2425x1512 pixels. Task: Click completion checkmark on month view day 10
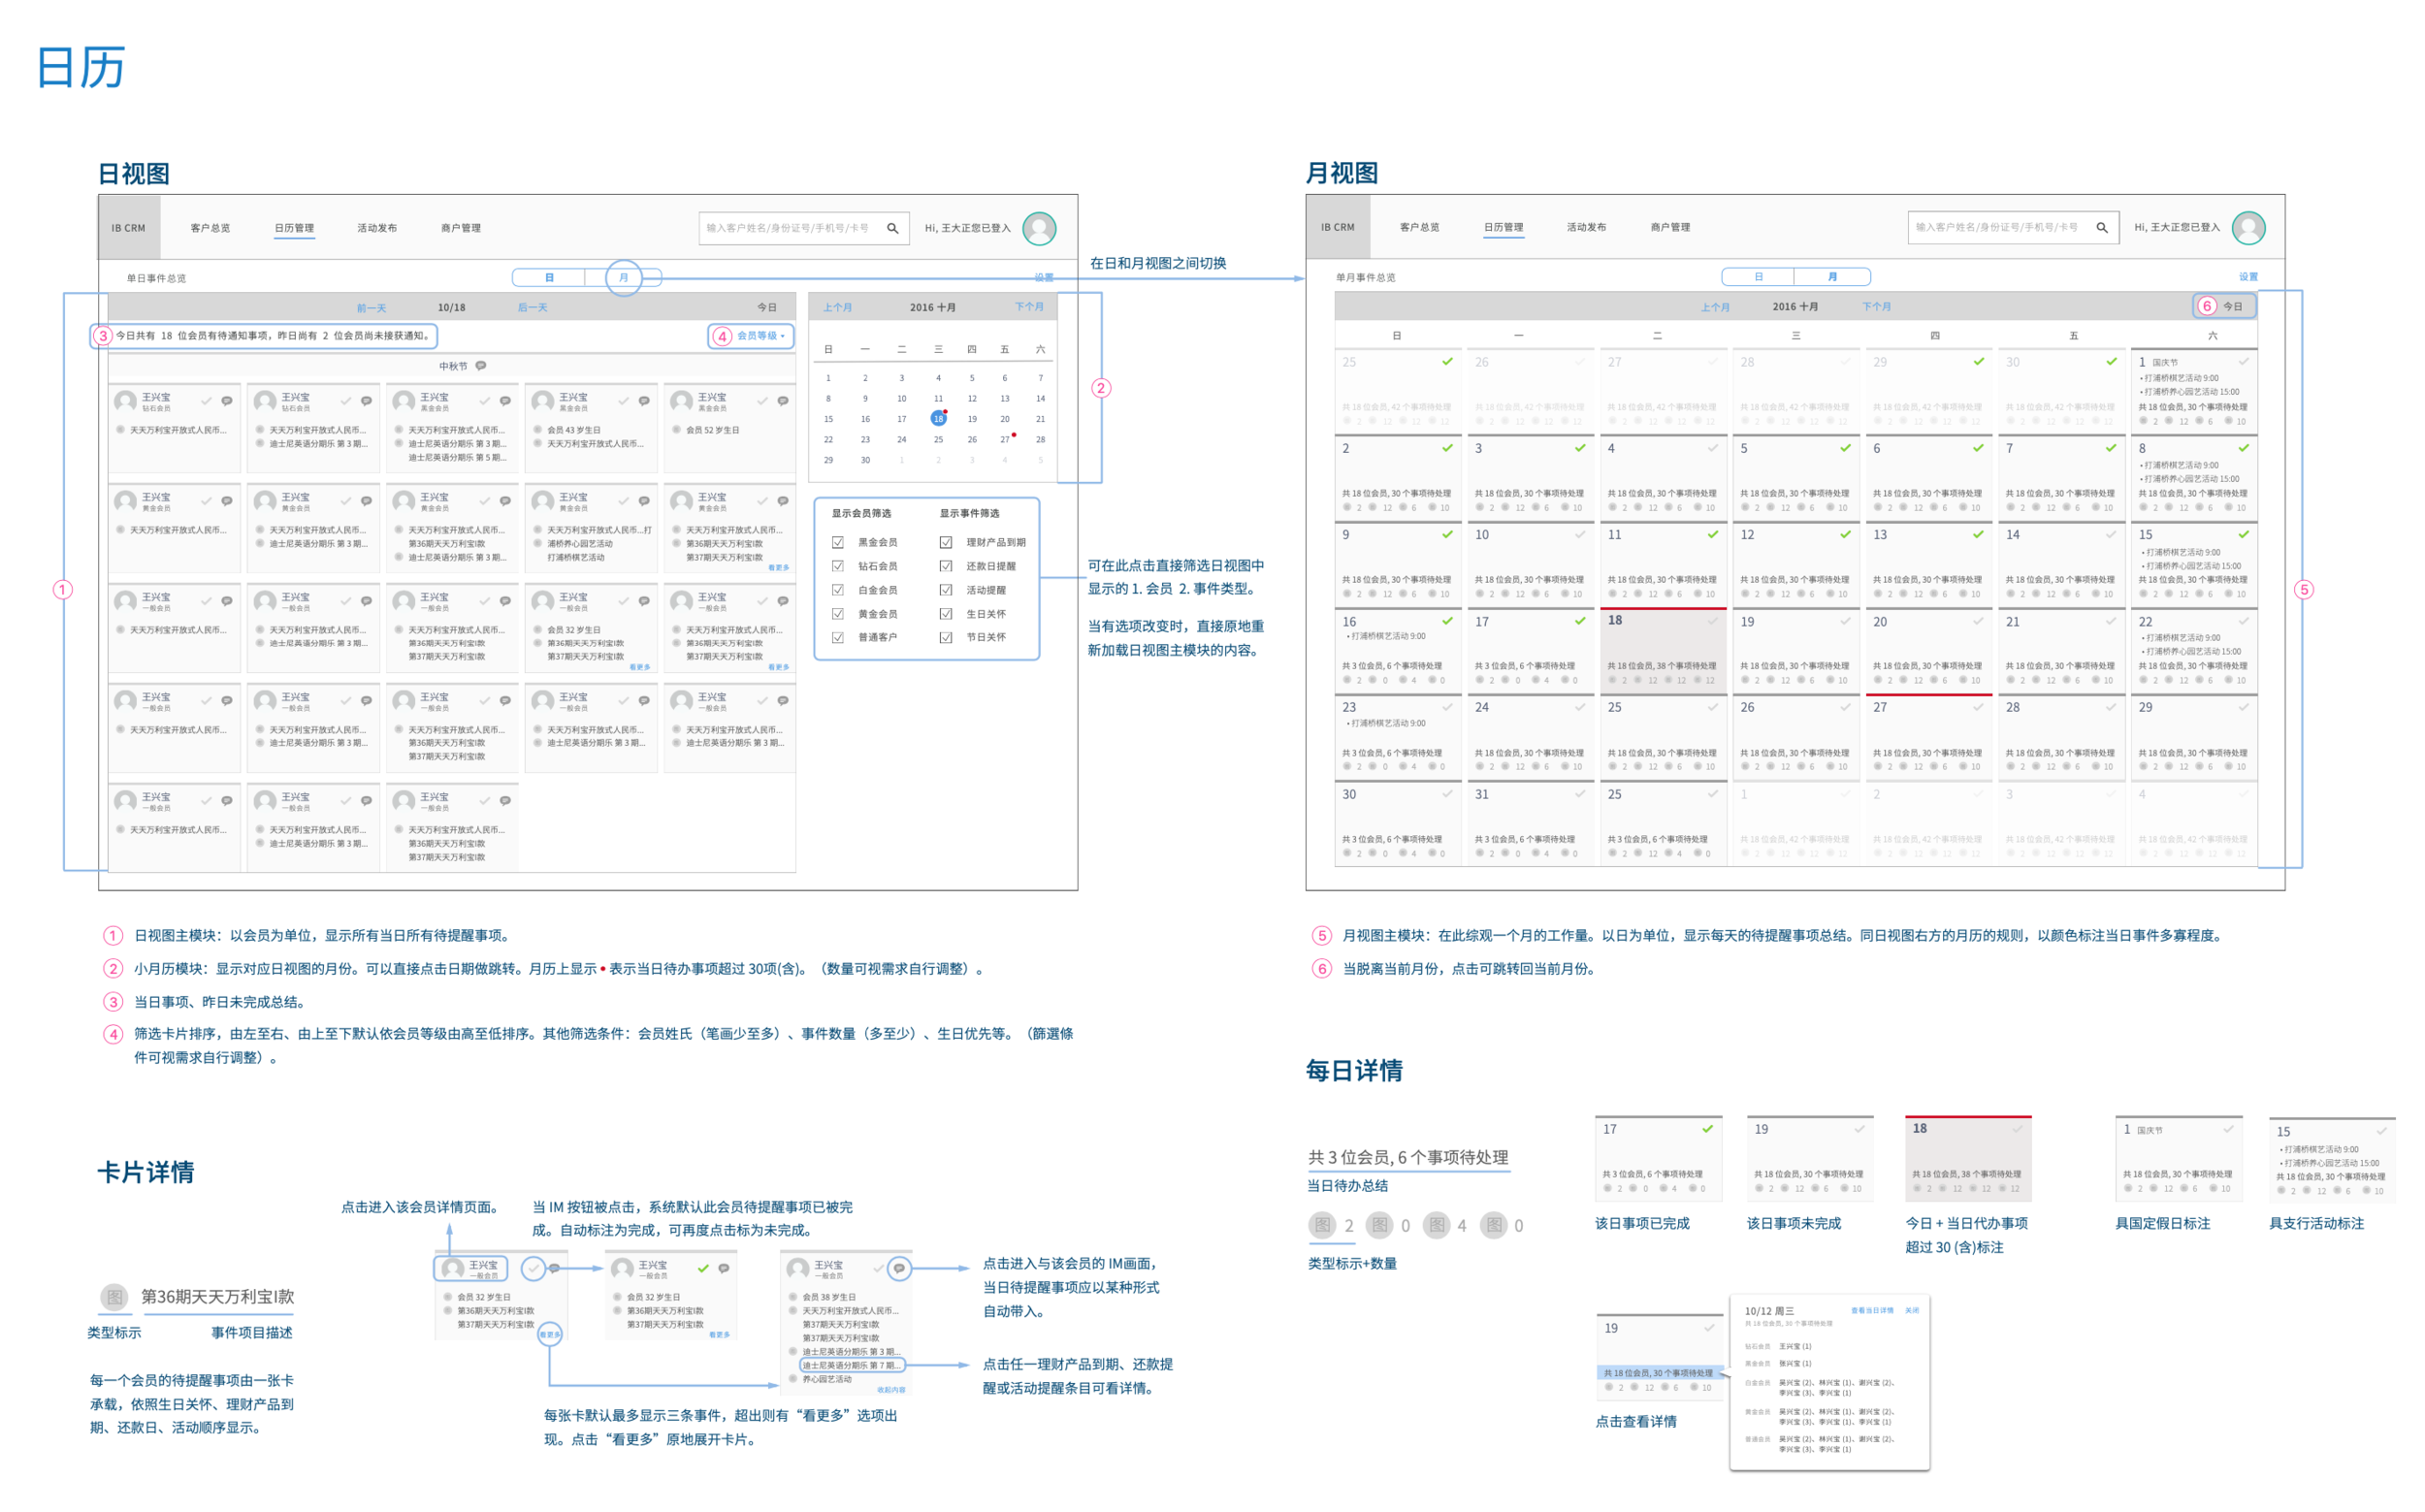click(x=1580, y=534)
